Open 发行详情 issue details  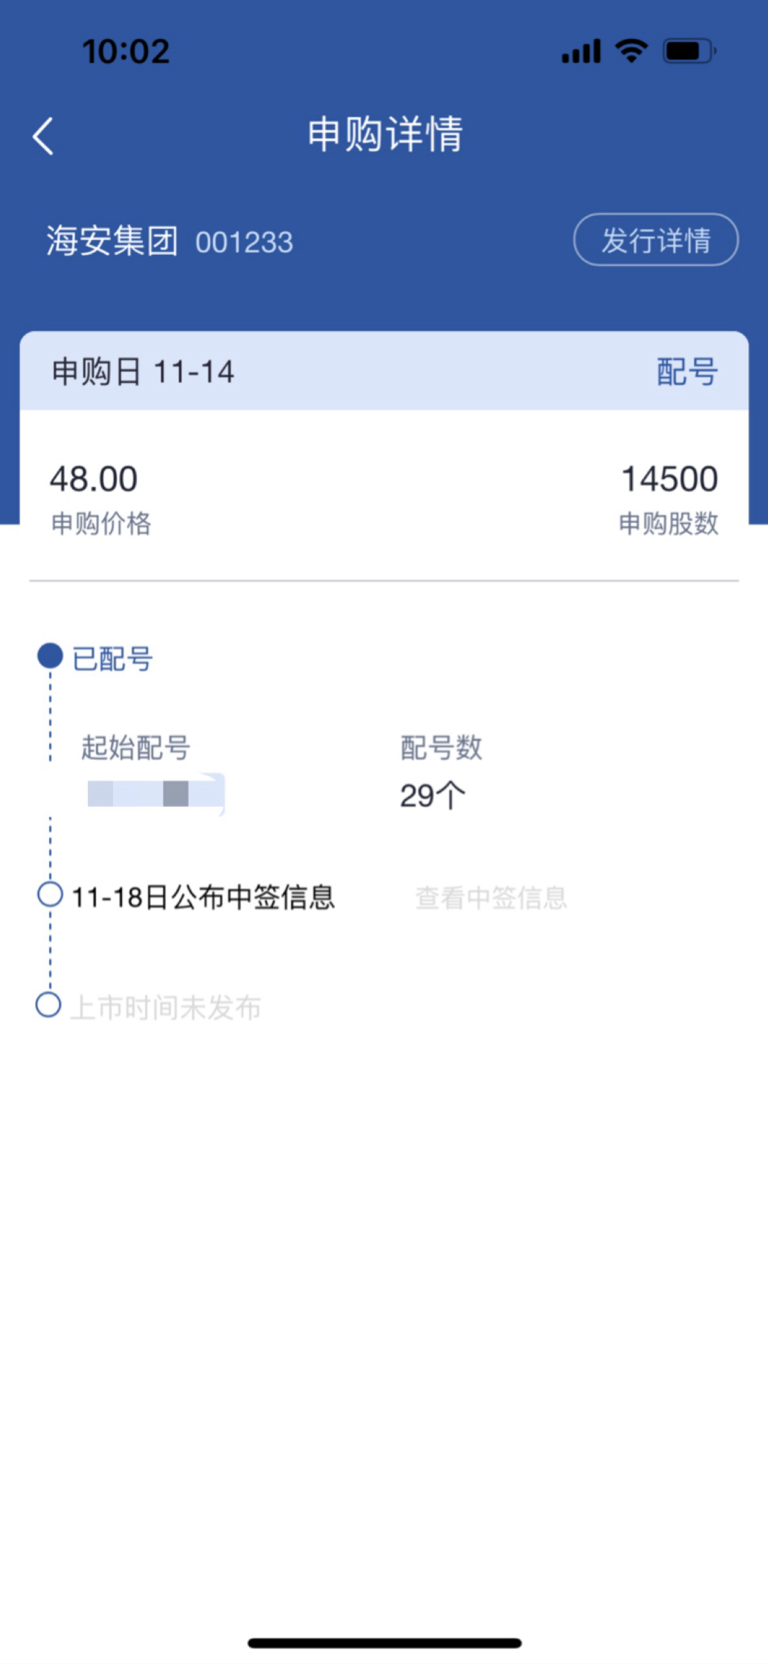pos(655,240)
